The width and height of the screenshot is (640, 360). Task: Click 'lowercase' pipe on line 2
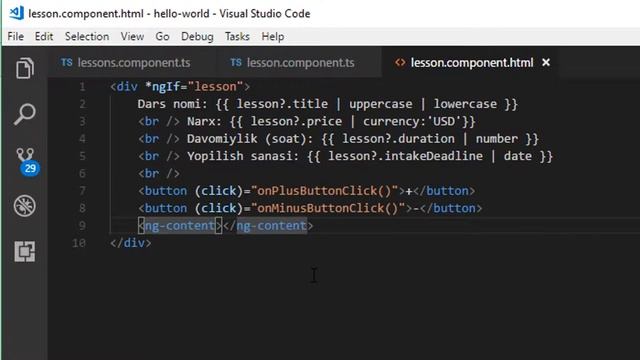click(465, 104)
